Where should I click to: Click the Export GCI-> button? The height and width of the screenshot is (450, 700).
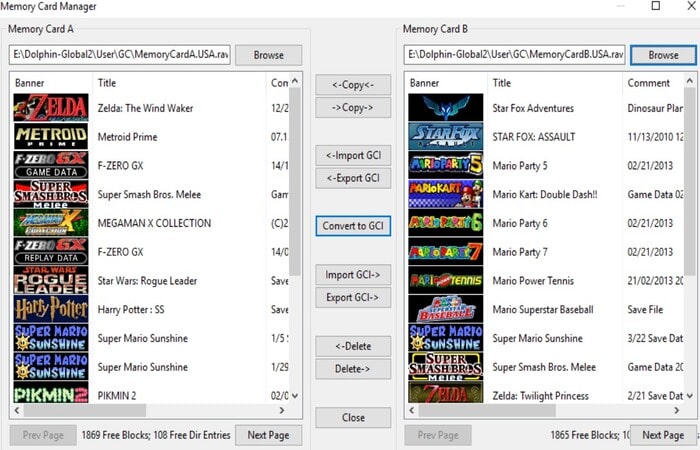(353, 297)
